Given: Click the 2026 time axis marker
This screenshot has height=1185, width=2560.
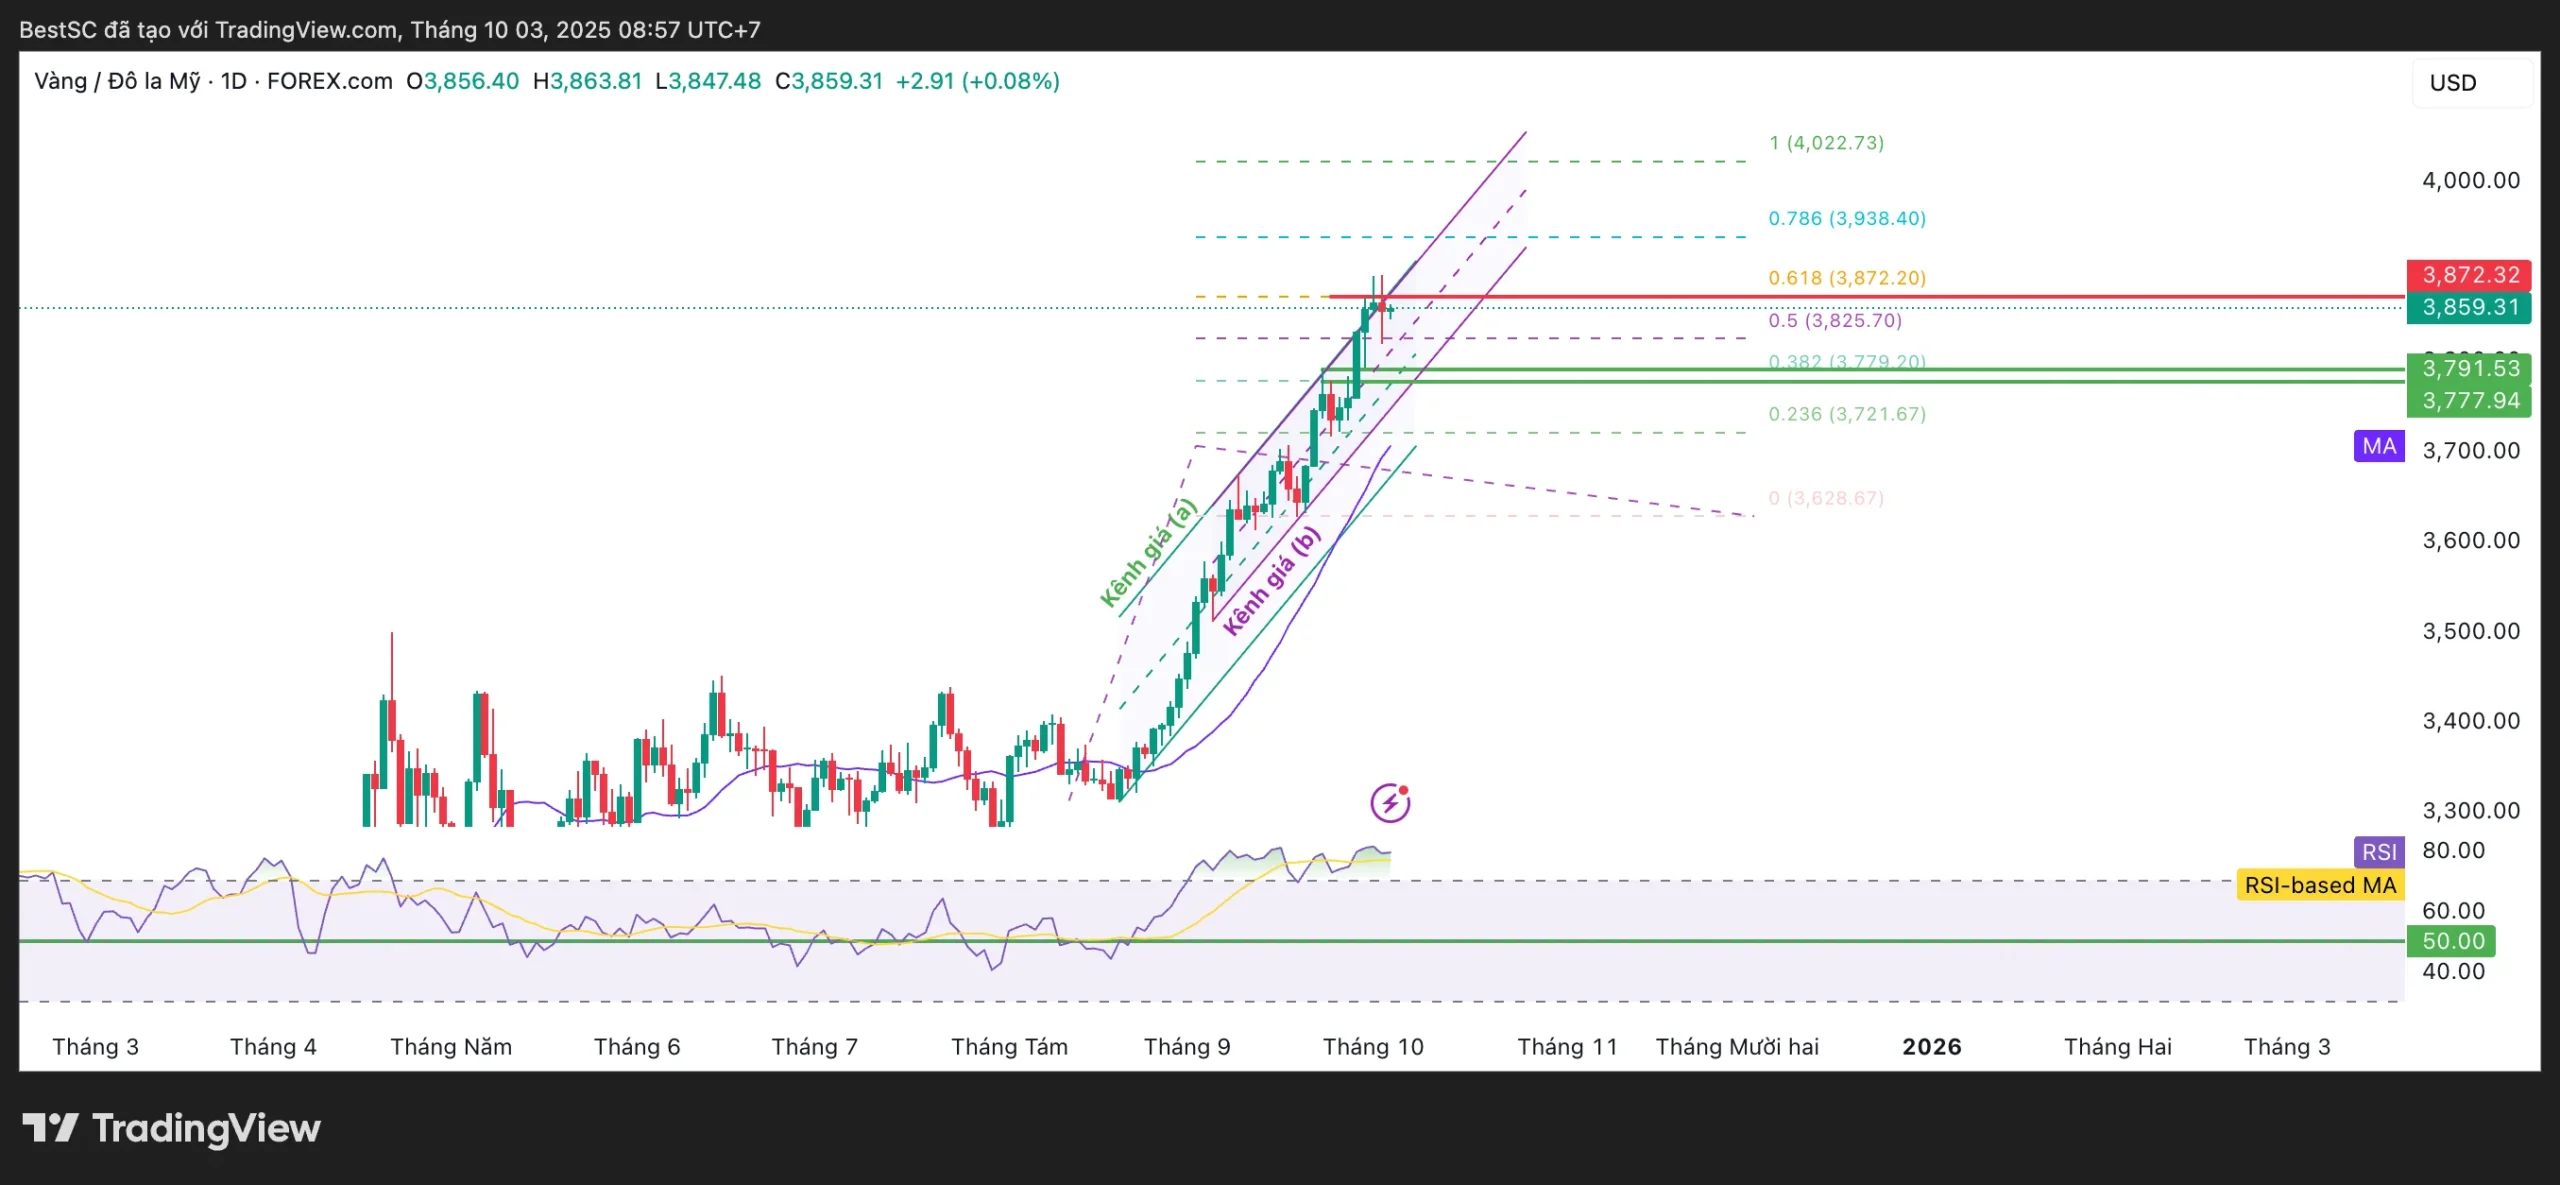Looking at the screenshot, I should click(1931, 1047).
